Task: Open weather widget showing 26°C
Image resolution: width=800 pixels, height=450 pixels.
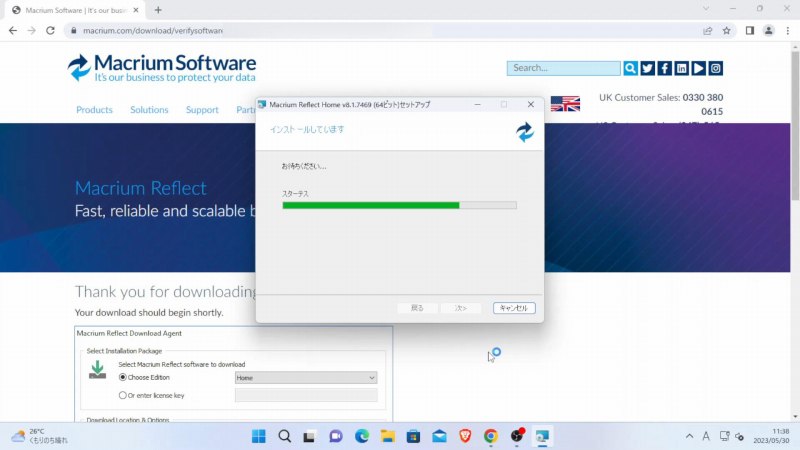Action: click(40, 436)
